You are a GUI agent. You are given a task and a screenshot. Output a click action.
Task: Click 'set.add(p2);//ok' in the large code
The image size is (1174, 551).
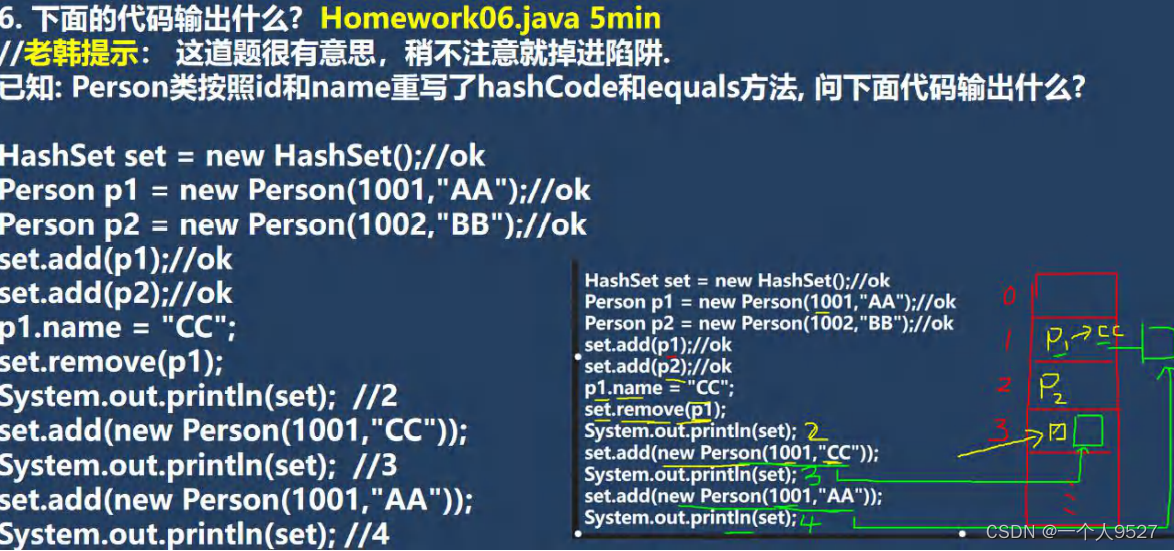(116, 293)
